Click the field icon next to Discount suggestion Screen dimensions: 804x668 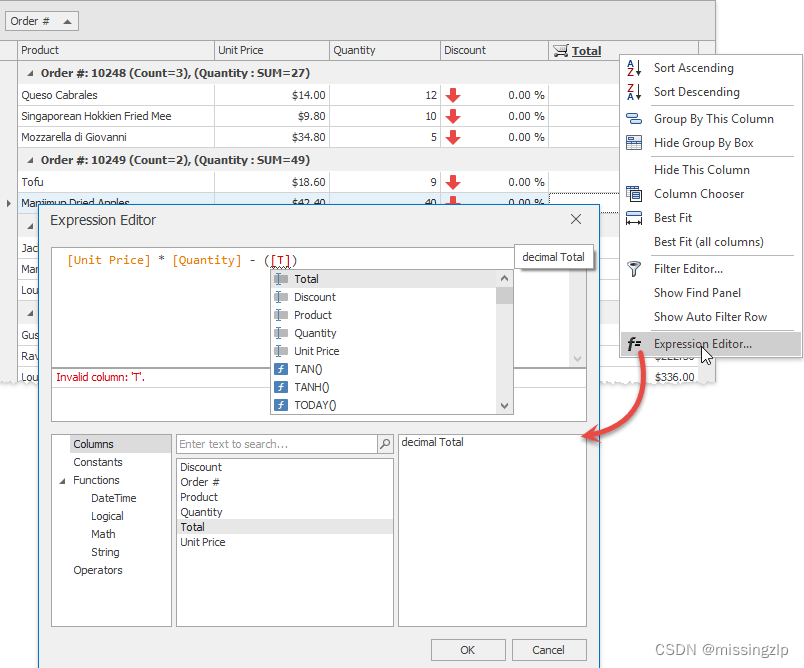tap(281, 297)
